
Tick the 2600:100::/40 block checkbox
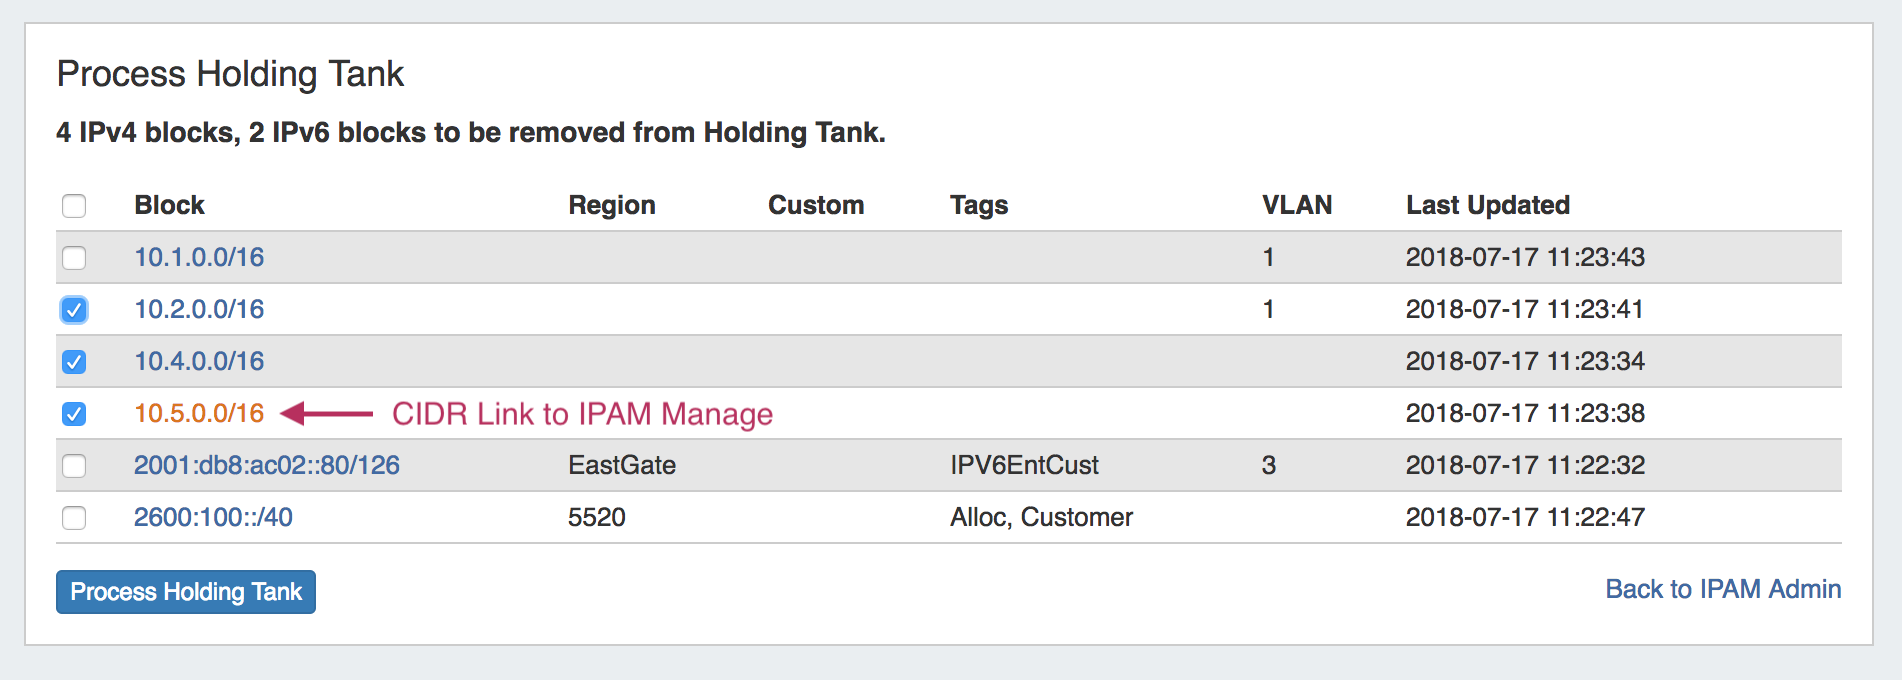click(x=74, y=518)
